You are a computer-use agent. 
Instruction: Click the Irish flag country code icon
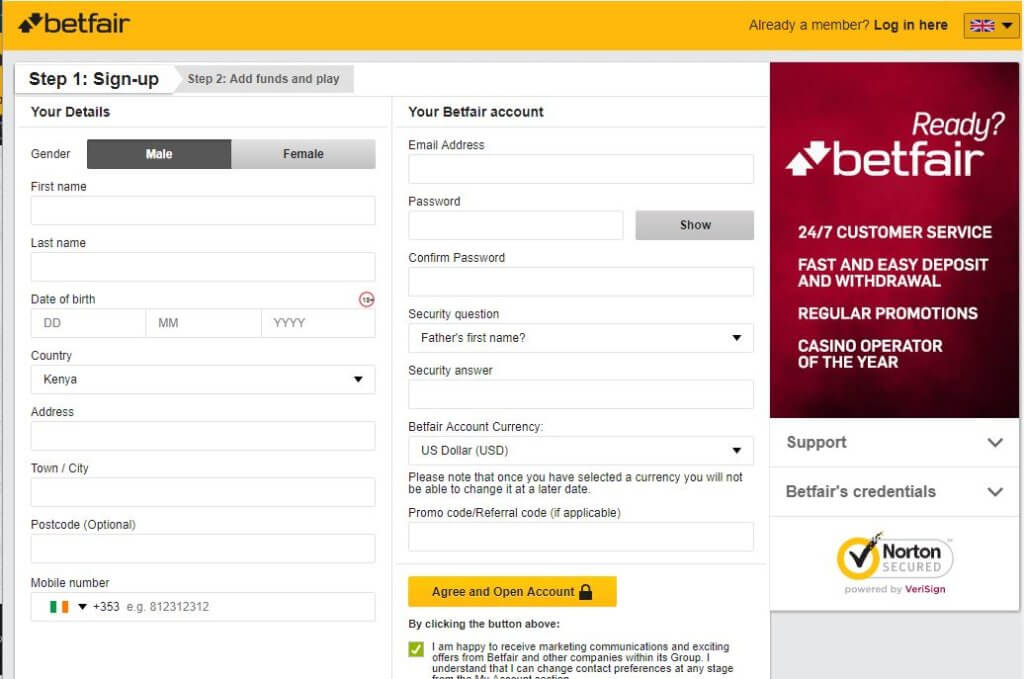(x=59, y=607)
